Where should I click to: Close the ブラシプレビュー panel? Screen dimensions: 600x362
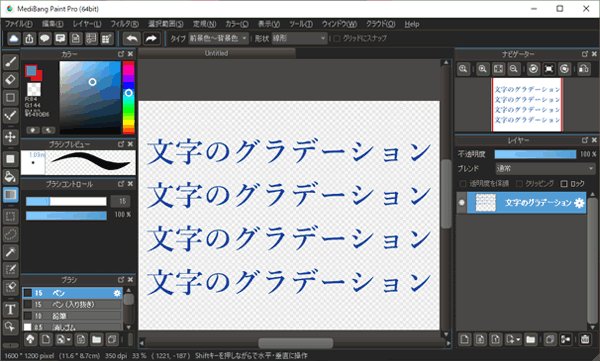pos(130,144)
